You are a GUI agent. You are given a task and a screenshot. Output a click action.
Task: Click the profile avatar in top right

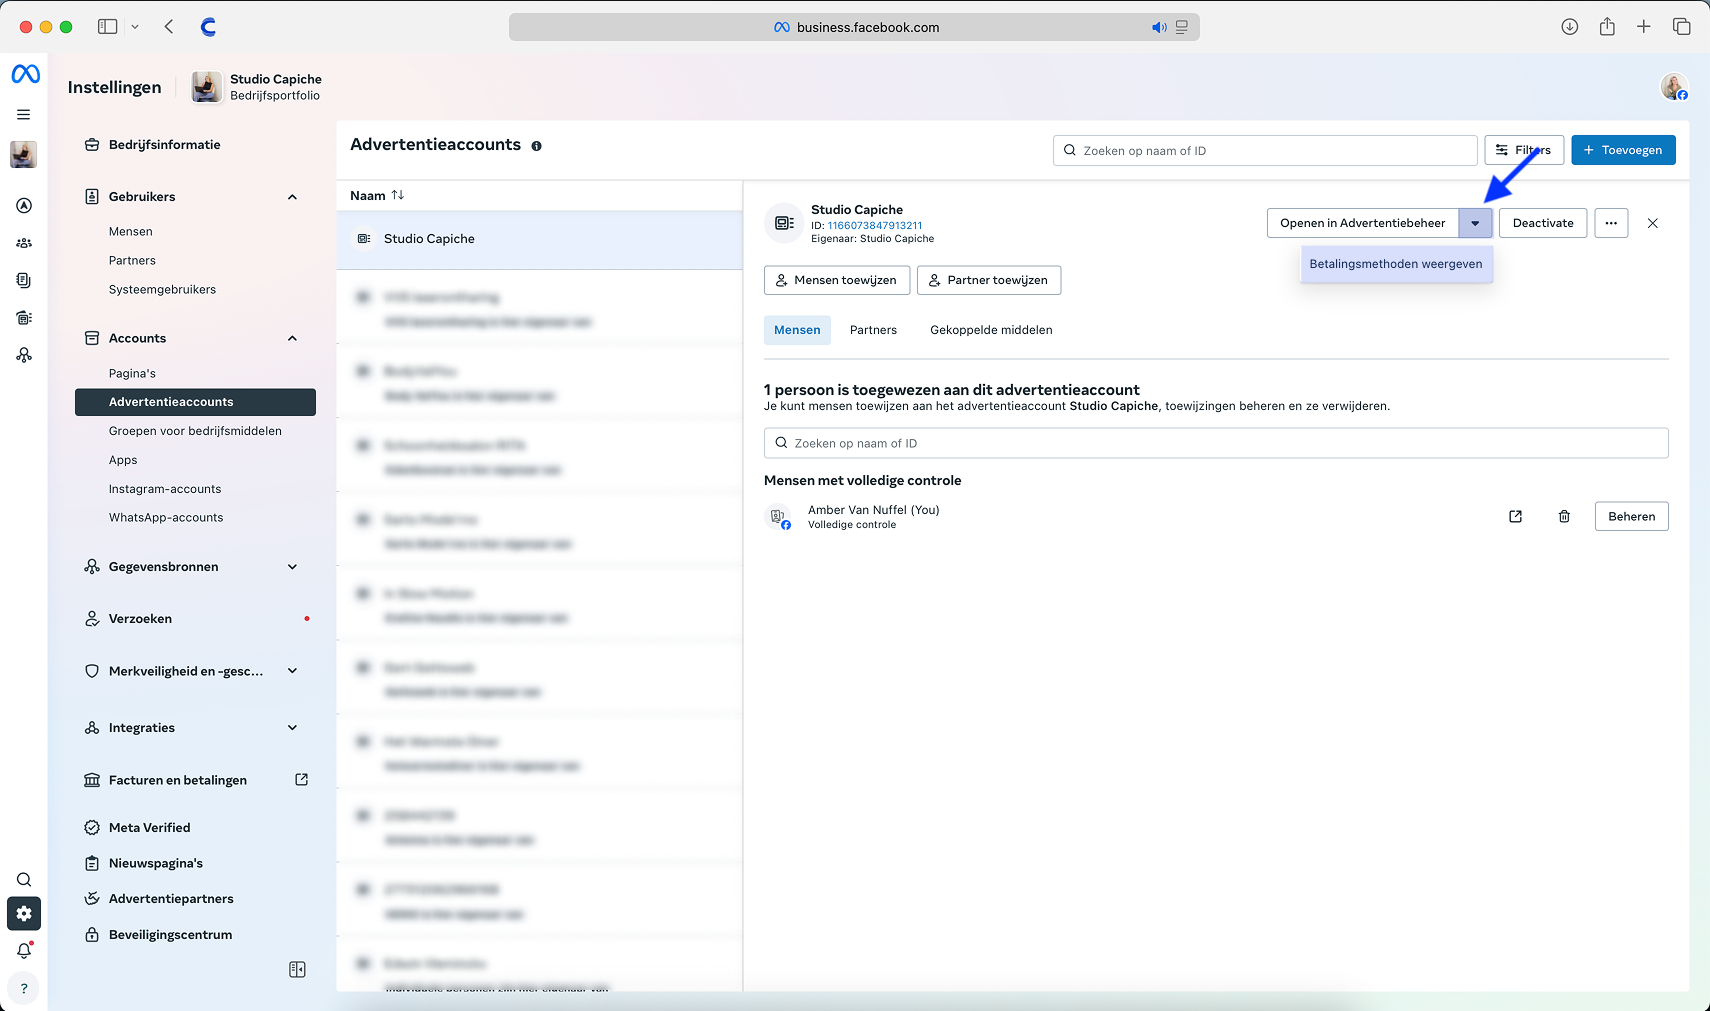point(1674,87)
